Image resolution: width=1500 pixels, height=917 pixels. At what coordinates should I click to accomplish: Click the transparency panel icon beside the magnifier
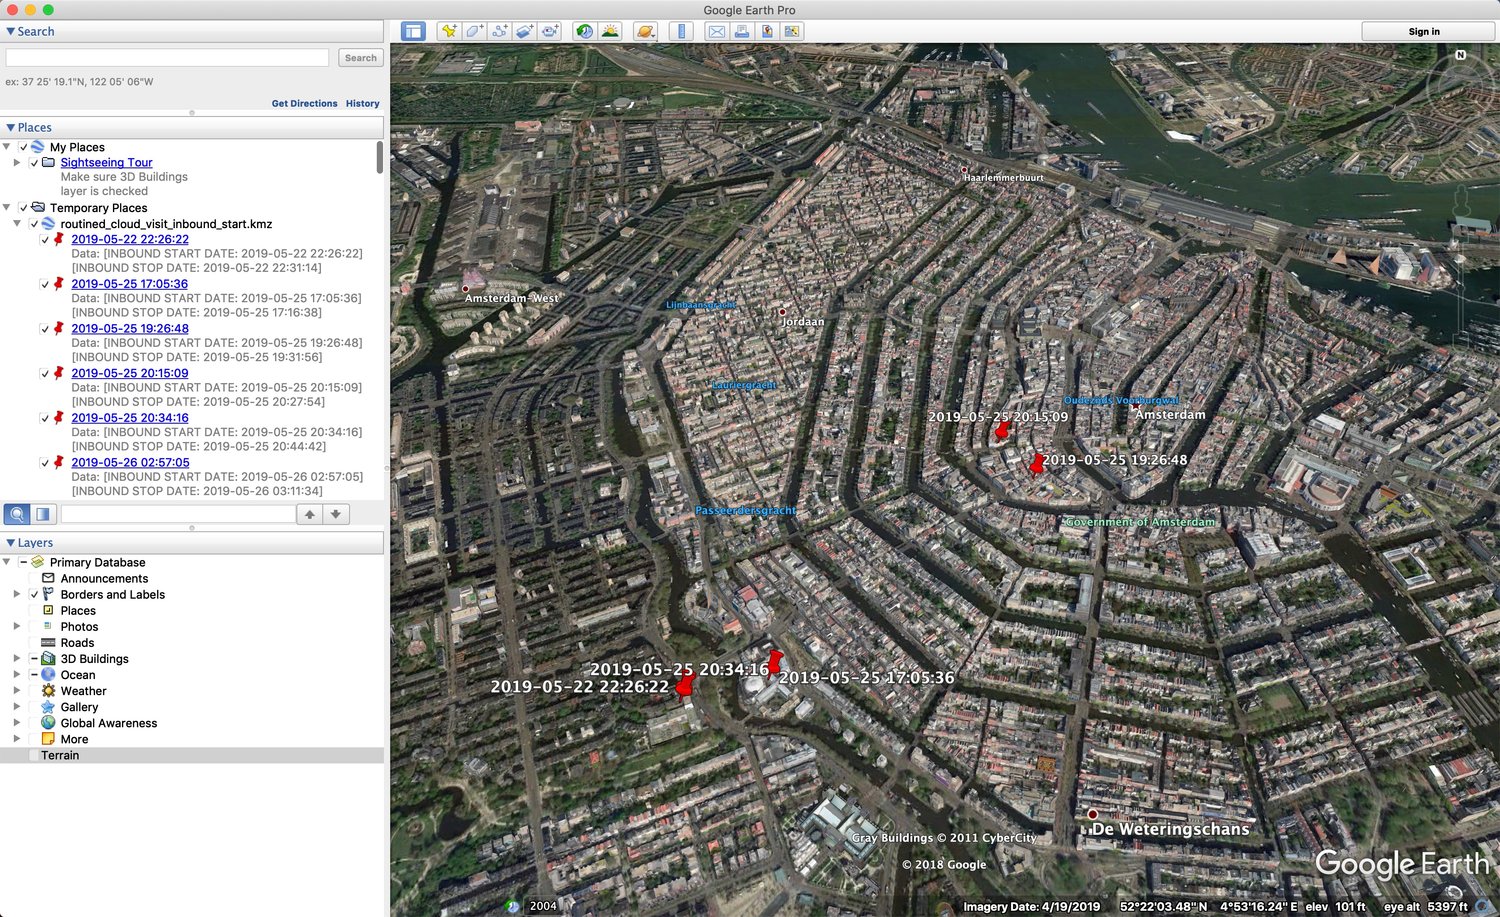point(43,514)
